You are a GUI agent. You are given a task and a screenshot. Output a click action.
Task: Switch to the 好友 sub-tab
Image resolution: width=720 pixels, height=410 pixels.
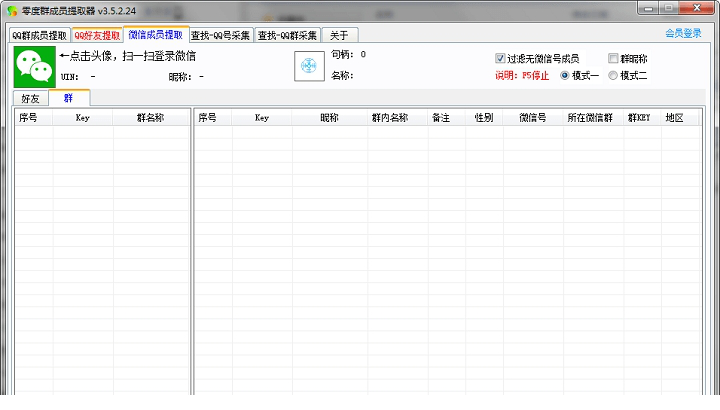[30, 98]
